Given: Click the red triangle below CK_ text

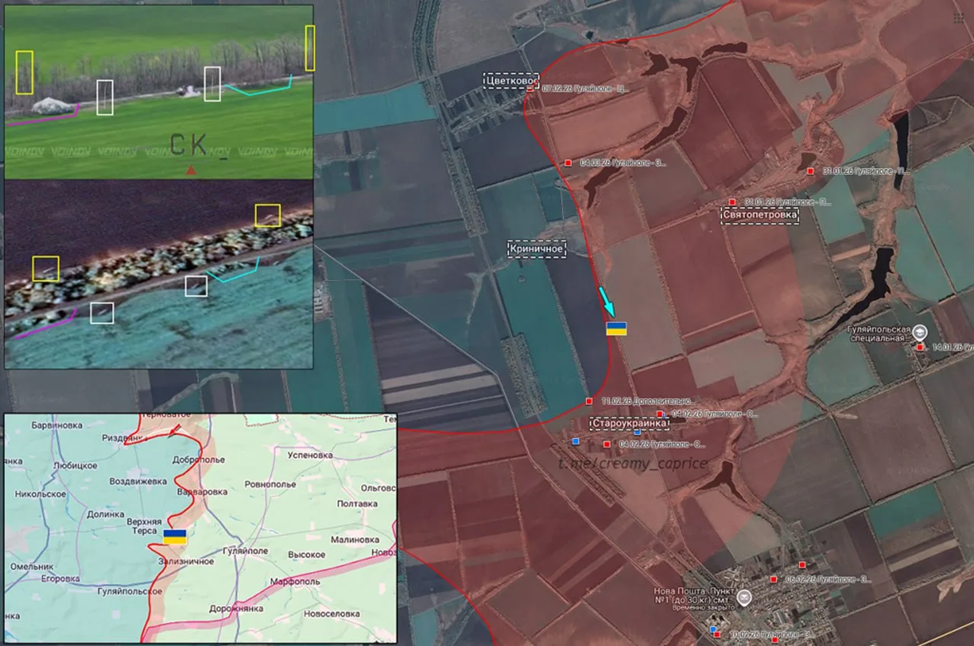Looking at the screenshot, I should 191,171.
